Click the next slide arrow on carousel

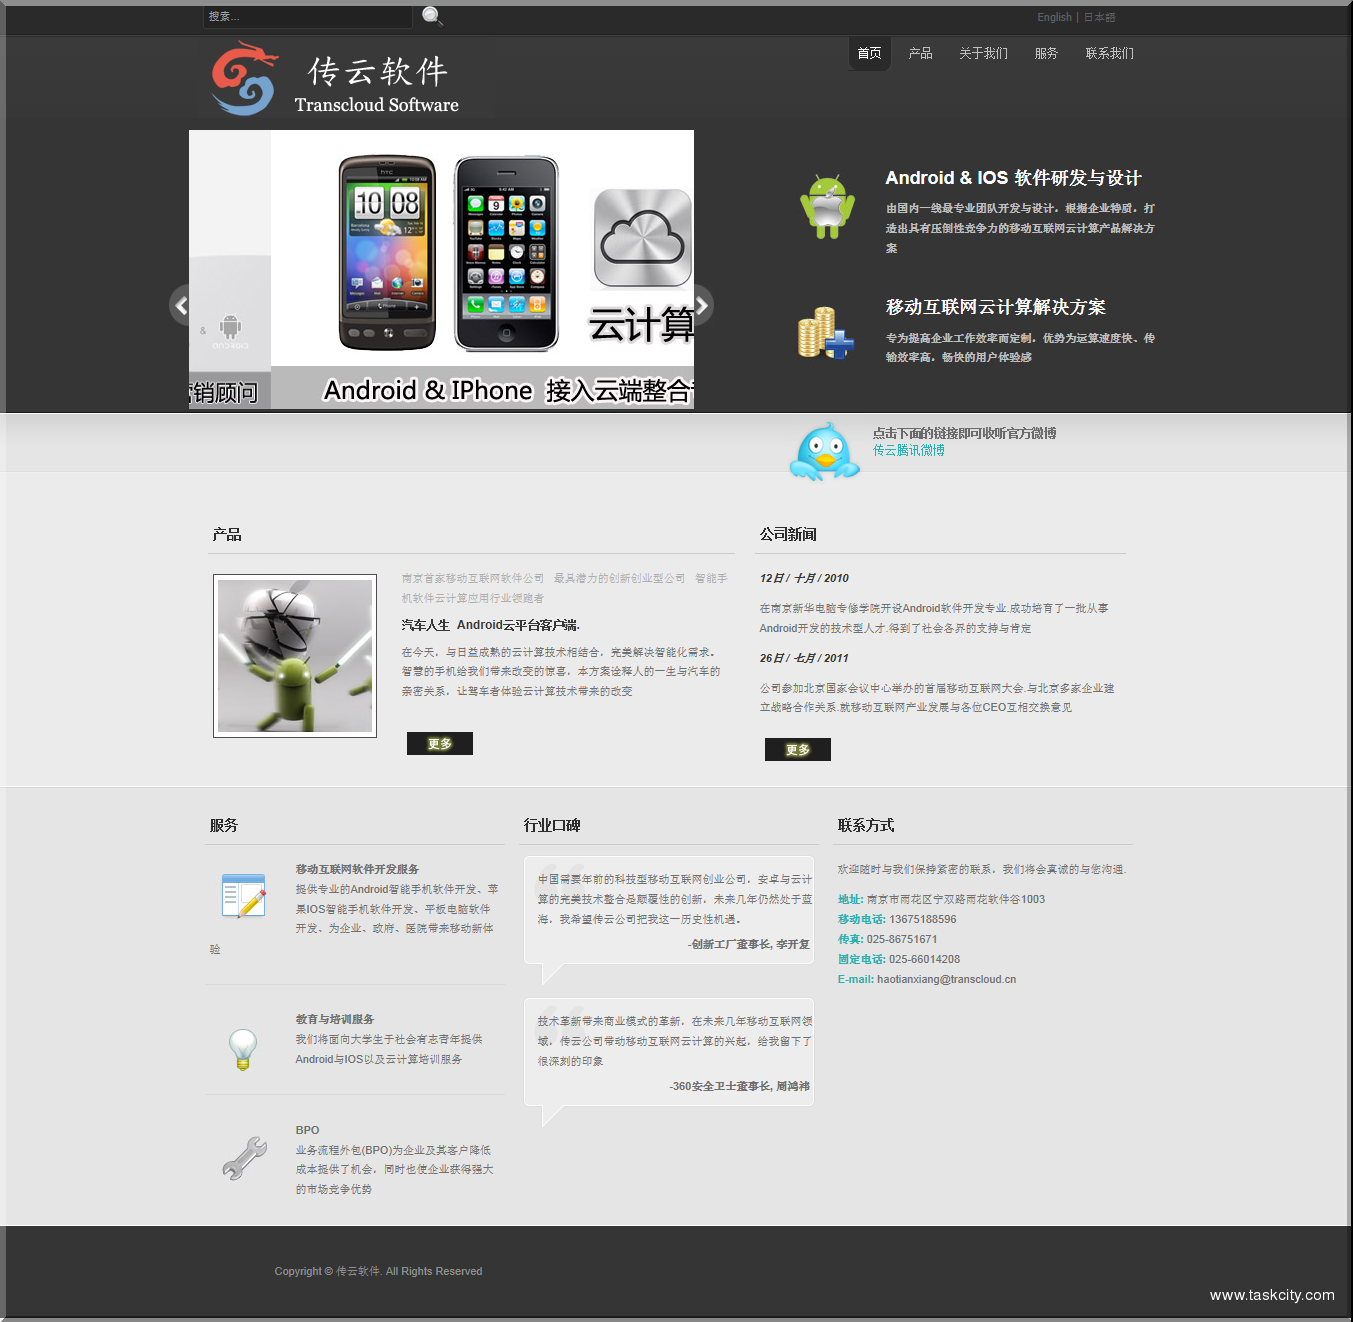[702, 305]
